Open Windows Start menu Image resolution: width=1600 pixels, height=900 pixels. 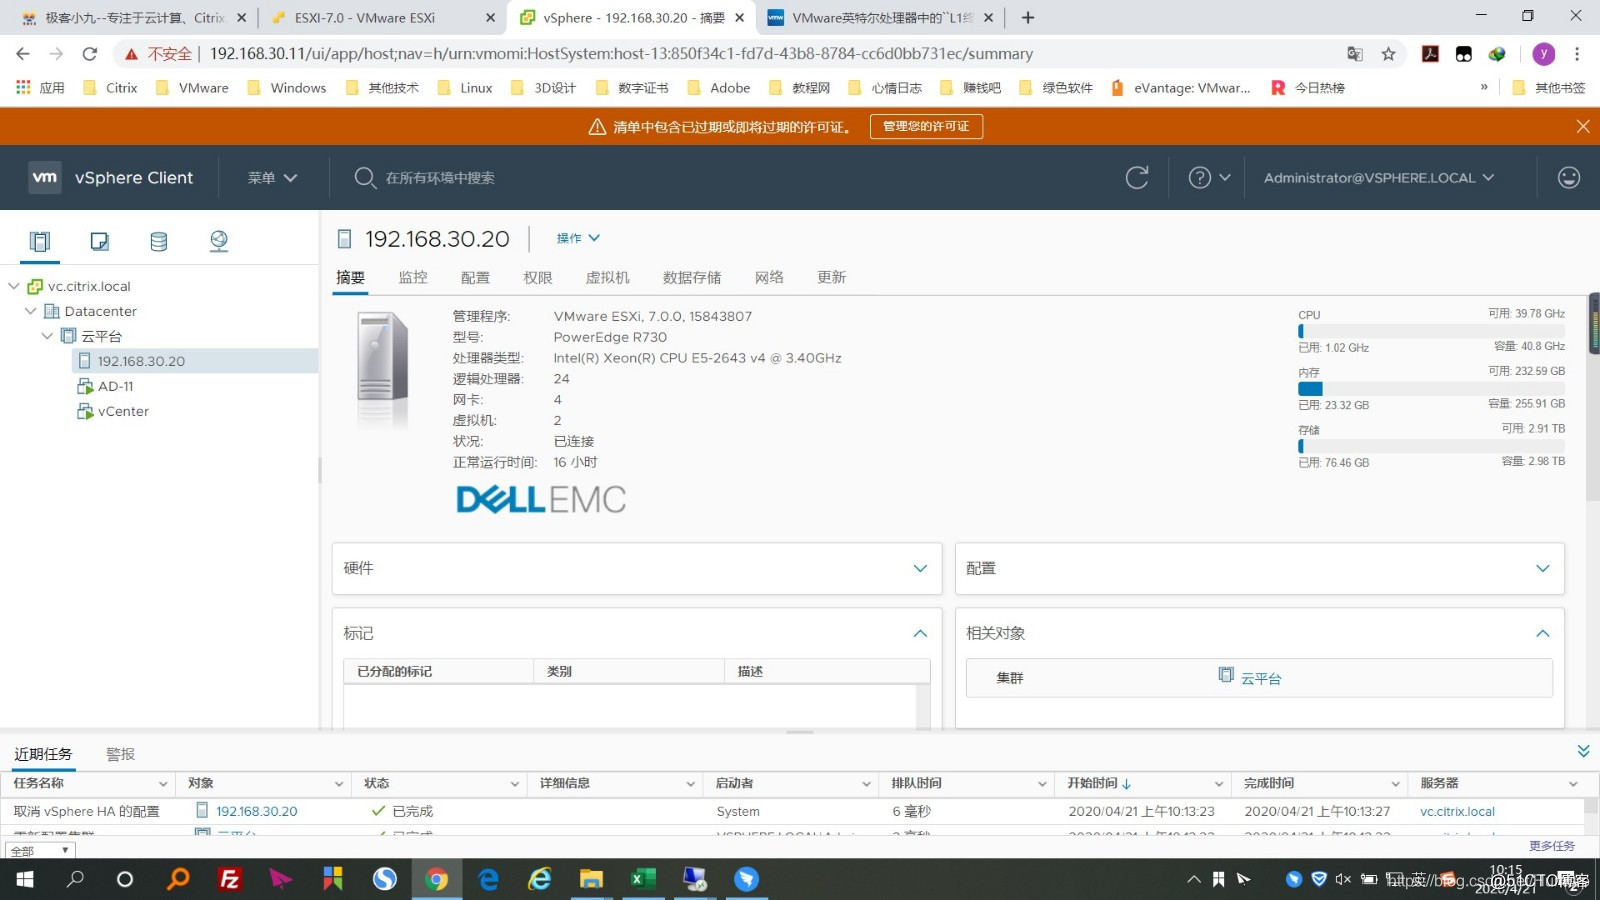(x=25, y=879)
